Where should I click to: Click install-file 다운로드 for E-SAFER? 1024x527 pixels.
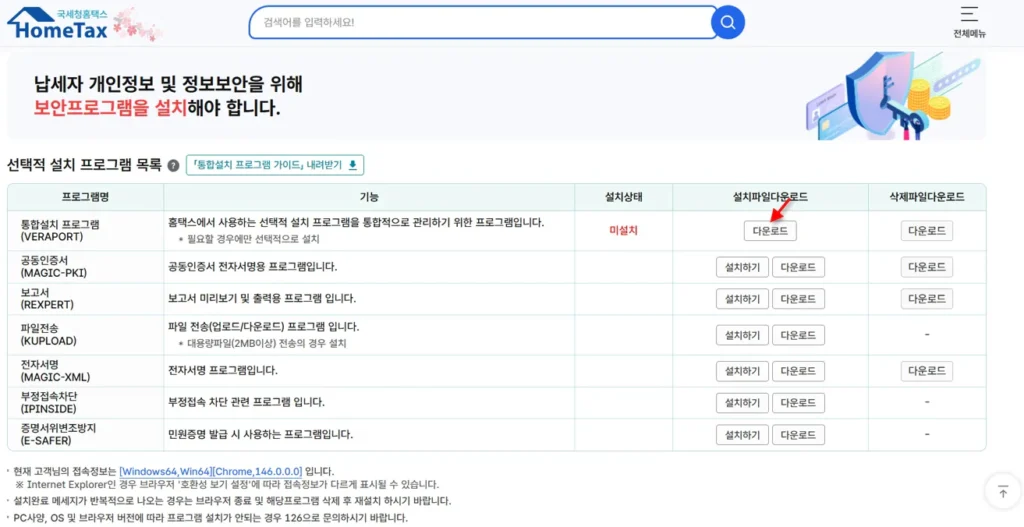pyautogui.click(x=798, y=435)
